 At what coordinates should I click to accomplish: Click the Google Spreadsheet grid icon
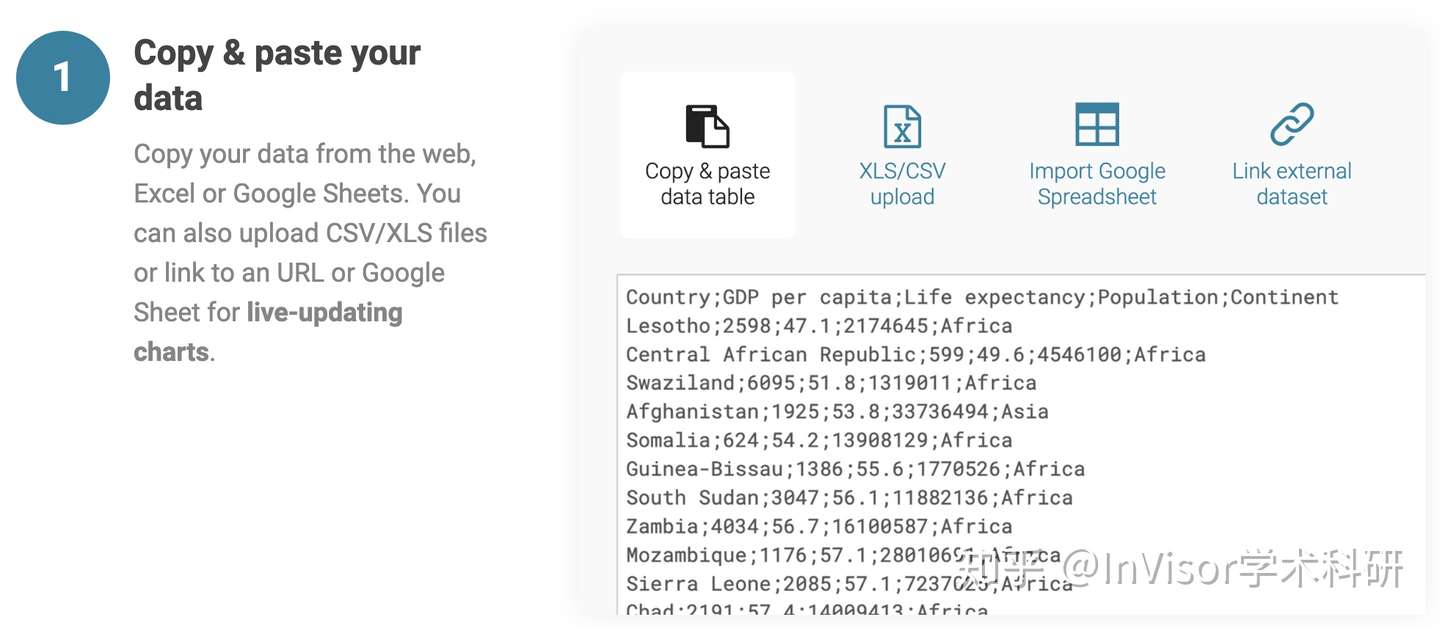1097,125
